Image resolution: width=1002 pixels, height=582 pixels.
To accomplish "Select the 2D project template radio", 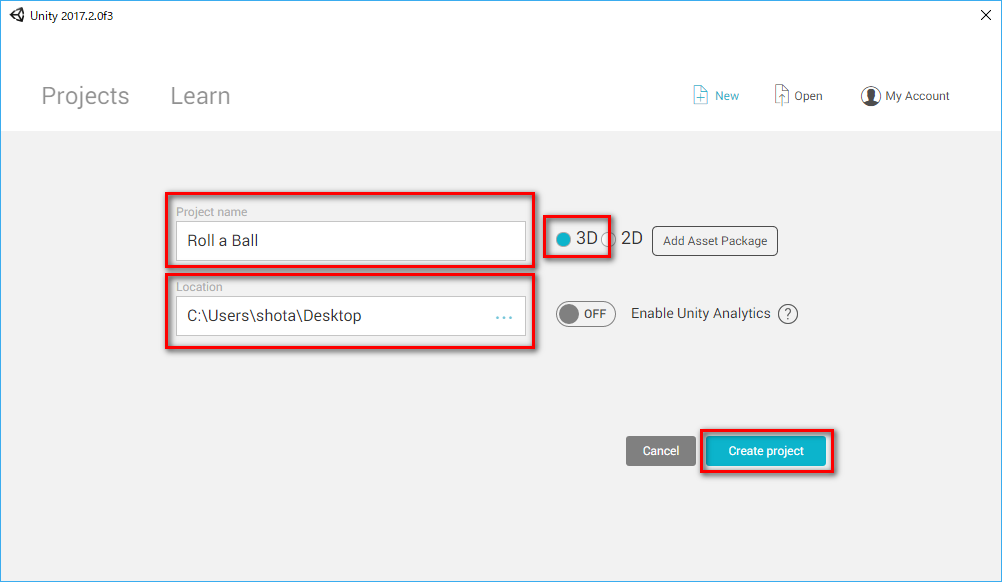I will [x=608, y=240].
